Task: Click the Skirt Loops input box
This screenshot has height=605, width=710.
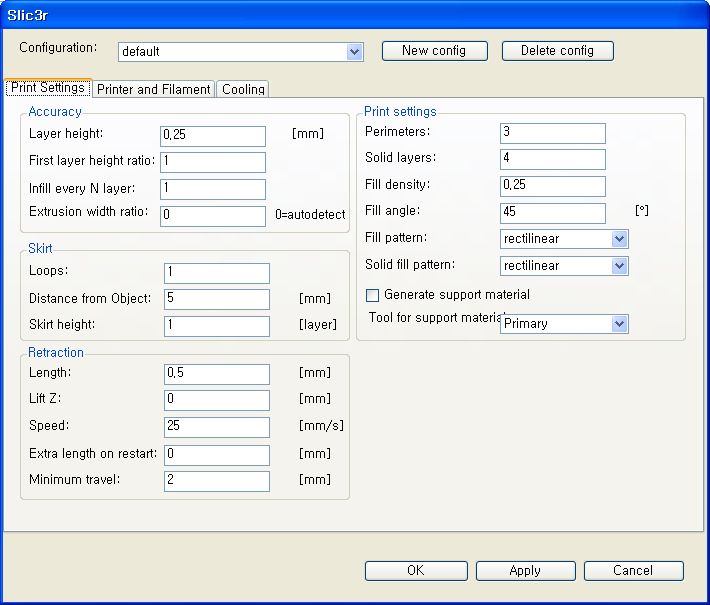Action: 216,273
